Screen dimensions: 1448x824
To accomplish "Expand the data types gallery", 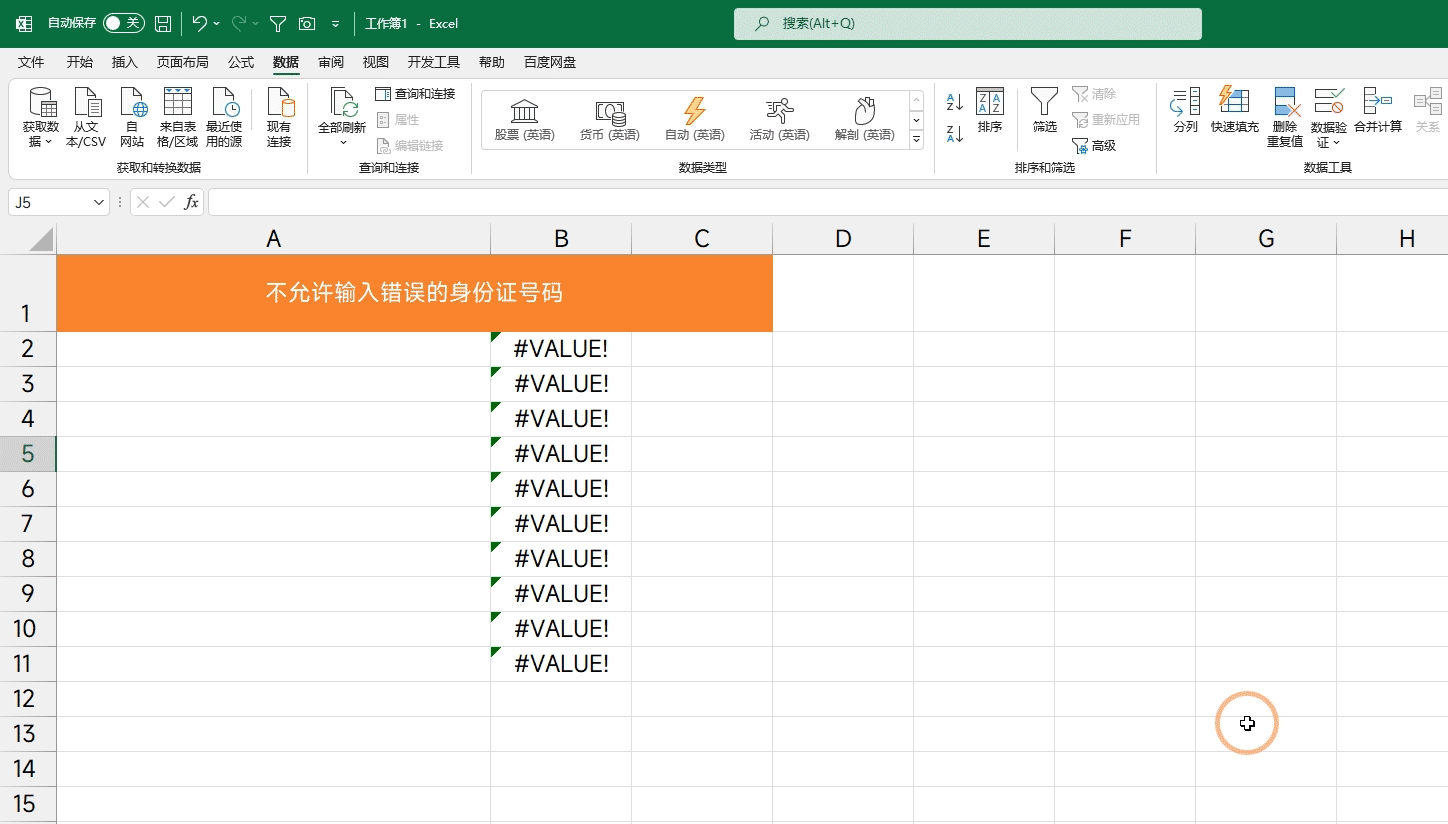I will [x=916, y=141].
